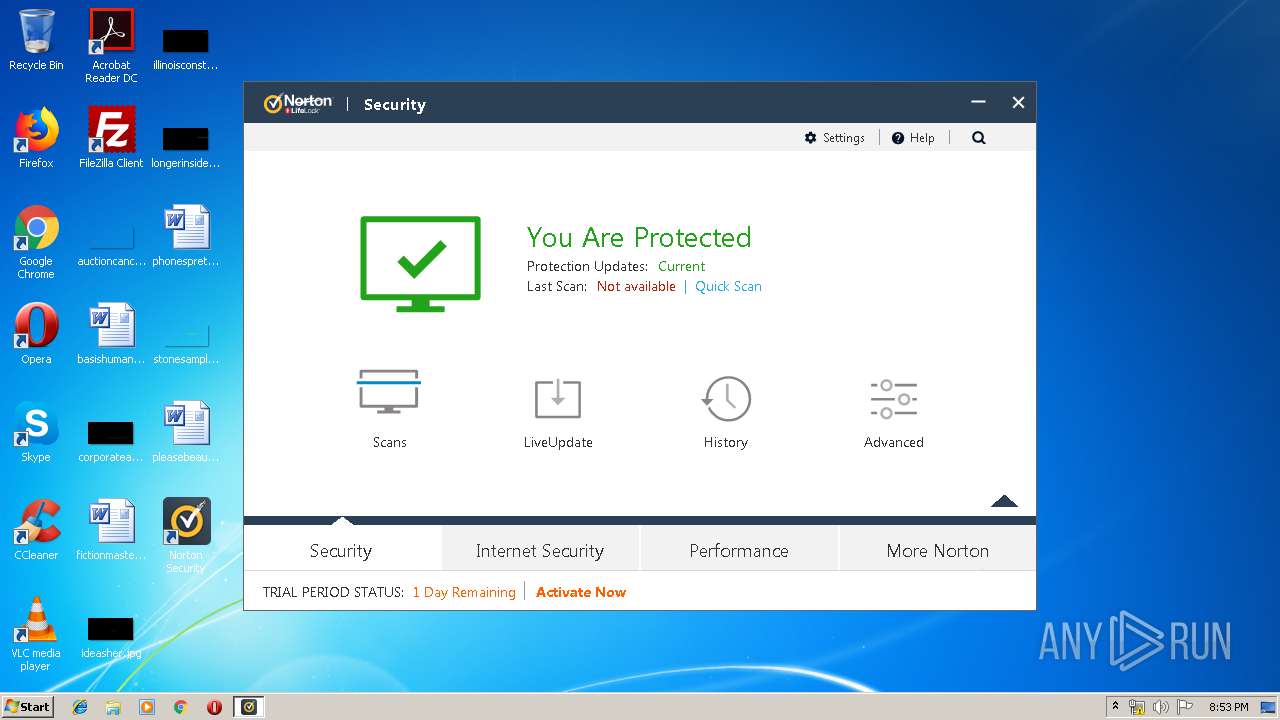
Task: Select the FileZilla Client desktop shortcut
Action: tap(111, 138)
